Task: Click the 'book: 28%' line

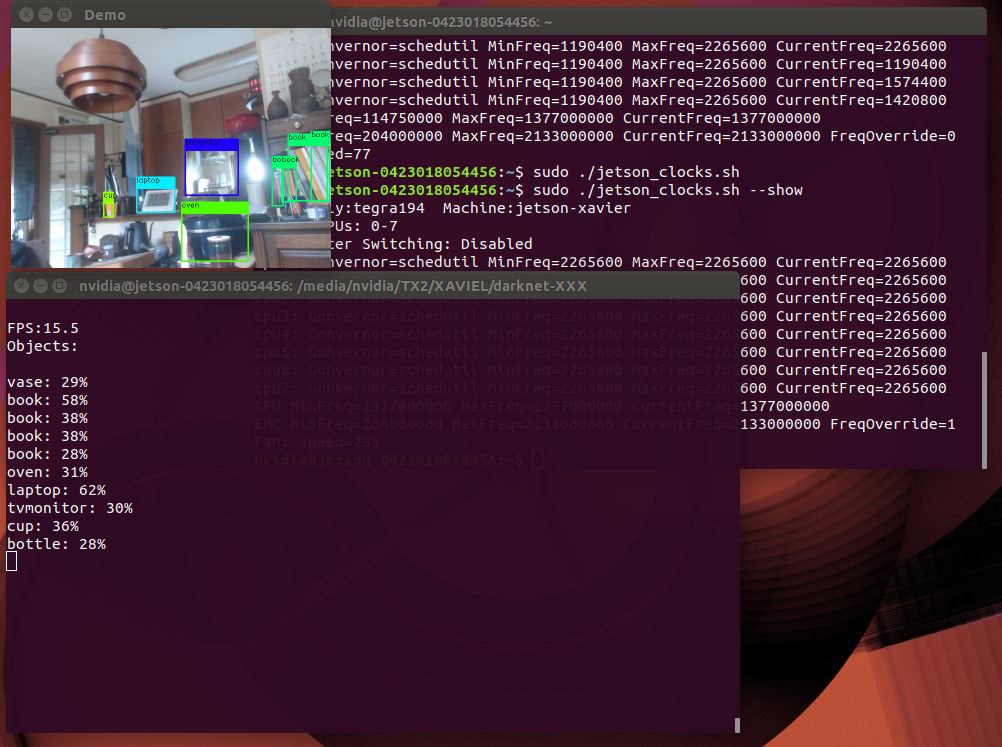Action: (x=47, y=454)
